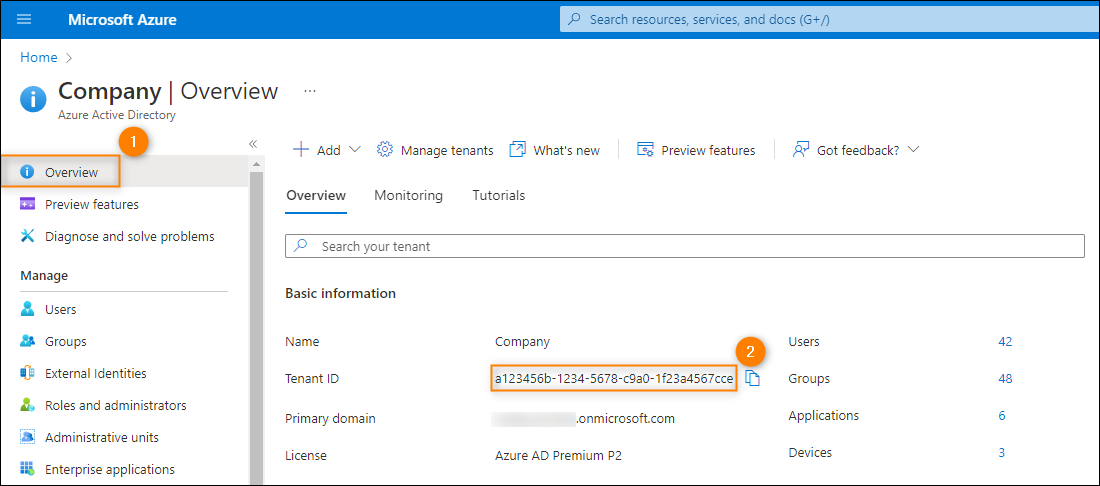Focus the Search your tenant field
The image size is (1100, 486).
click(x=685, y=246)
